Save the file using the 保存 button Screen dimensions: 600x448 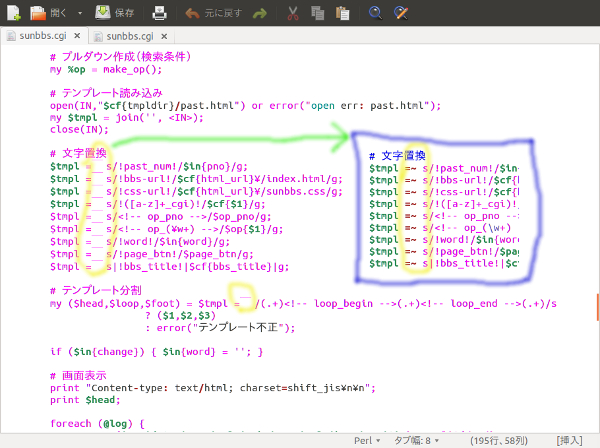[115, 13]
